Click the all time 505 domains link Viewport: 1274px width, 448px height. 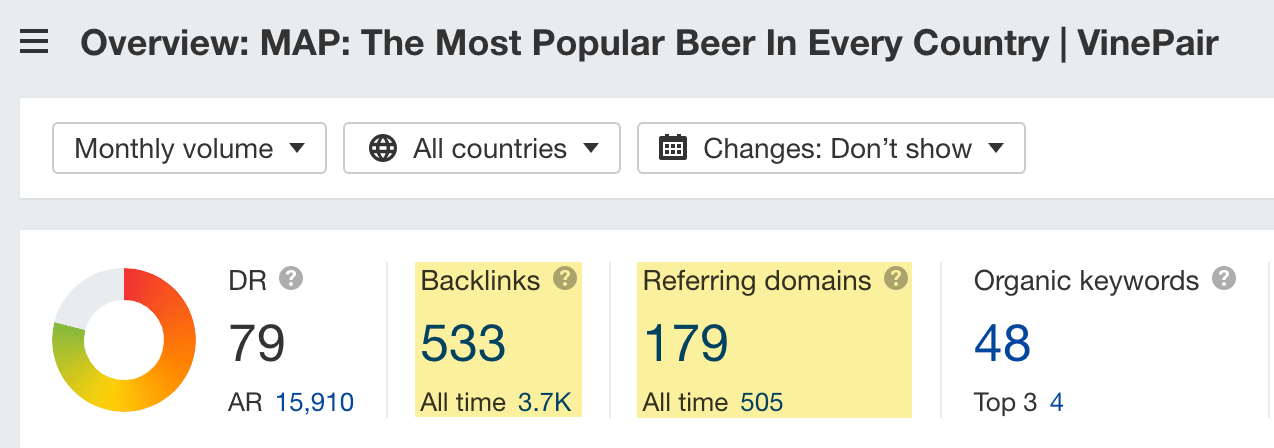[762, 403]
